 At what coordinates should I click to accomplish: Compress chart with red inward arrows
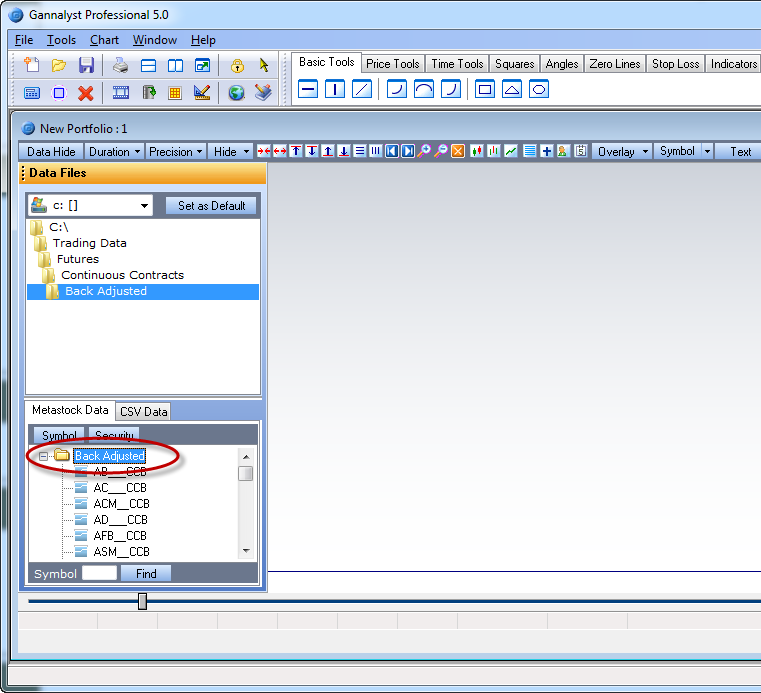pos(264,151)
